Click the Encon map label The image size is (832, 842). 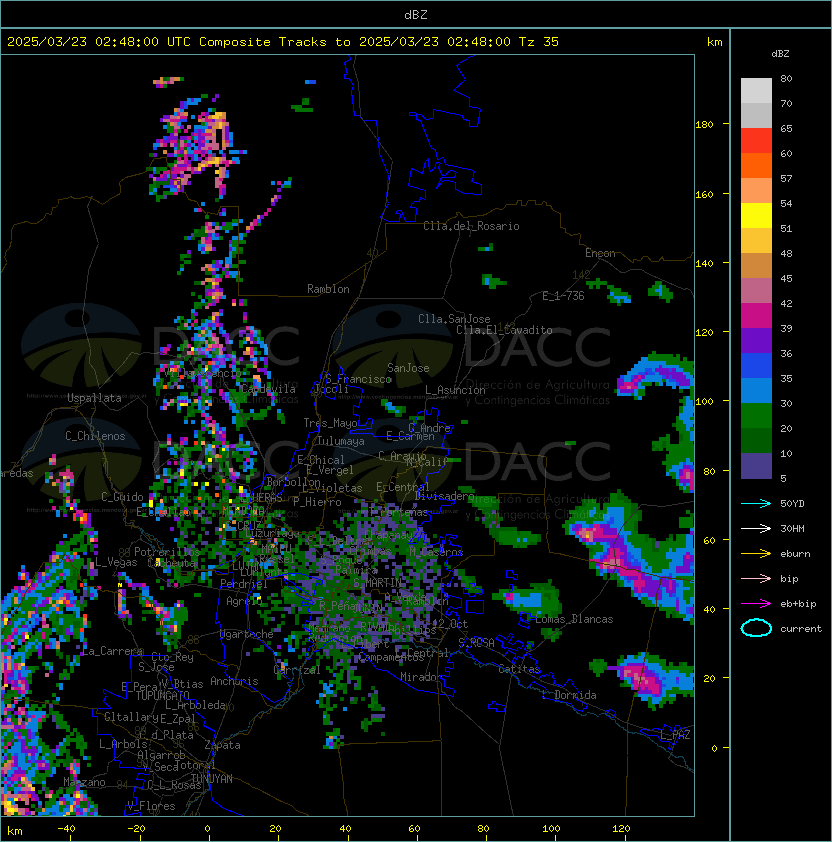pyautogui.click(x=600, y=253)
